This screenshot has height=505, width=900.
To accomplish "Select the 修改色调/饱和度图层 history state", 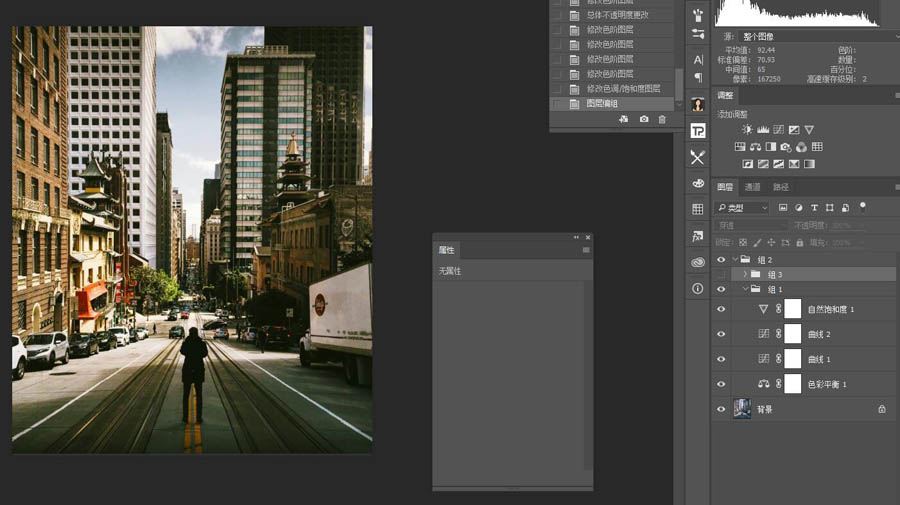I will [x=622, y=89].
